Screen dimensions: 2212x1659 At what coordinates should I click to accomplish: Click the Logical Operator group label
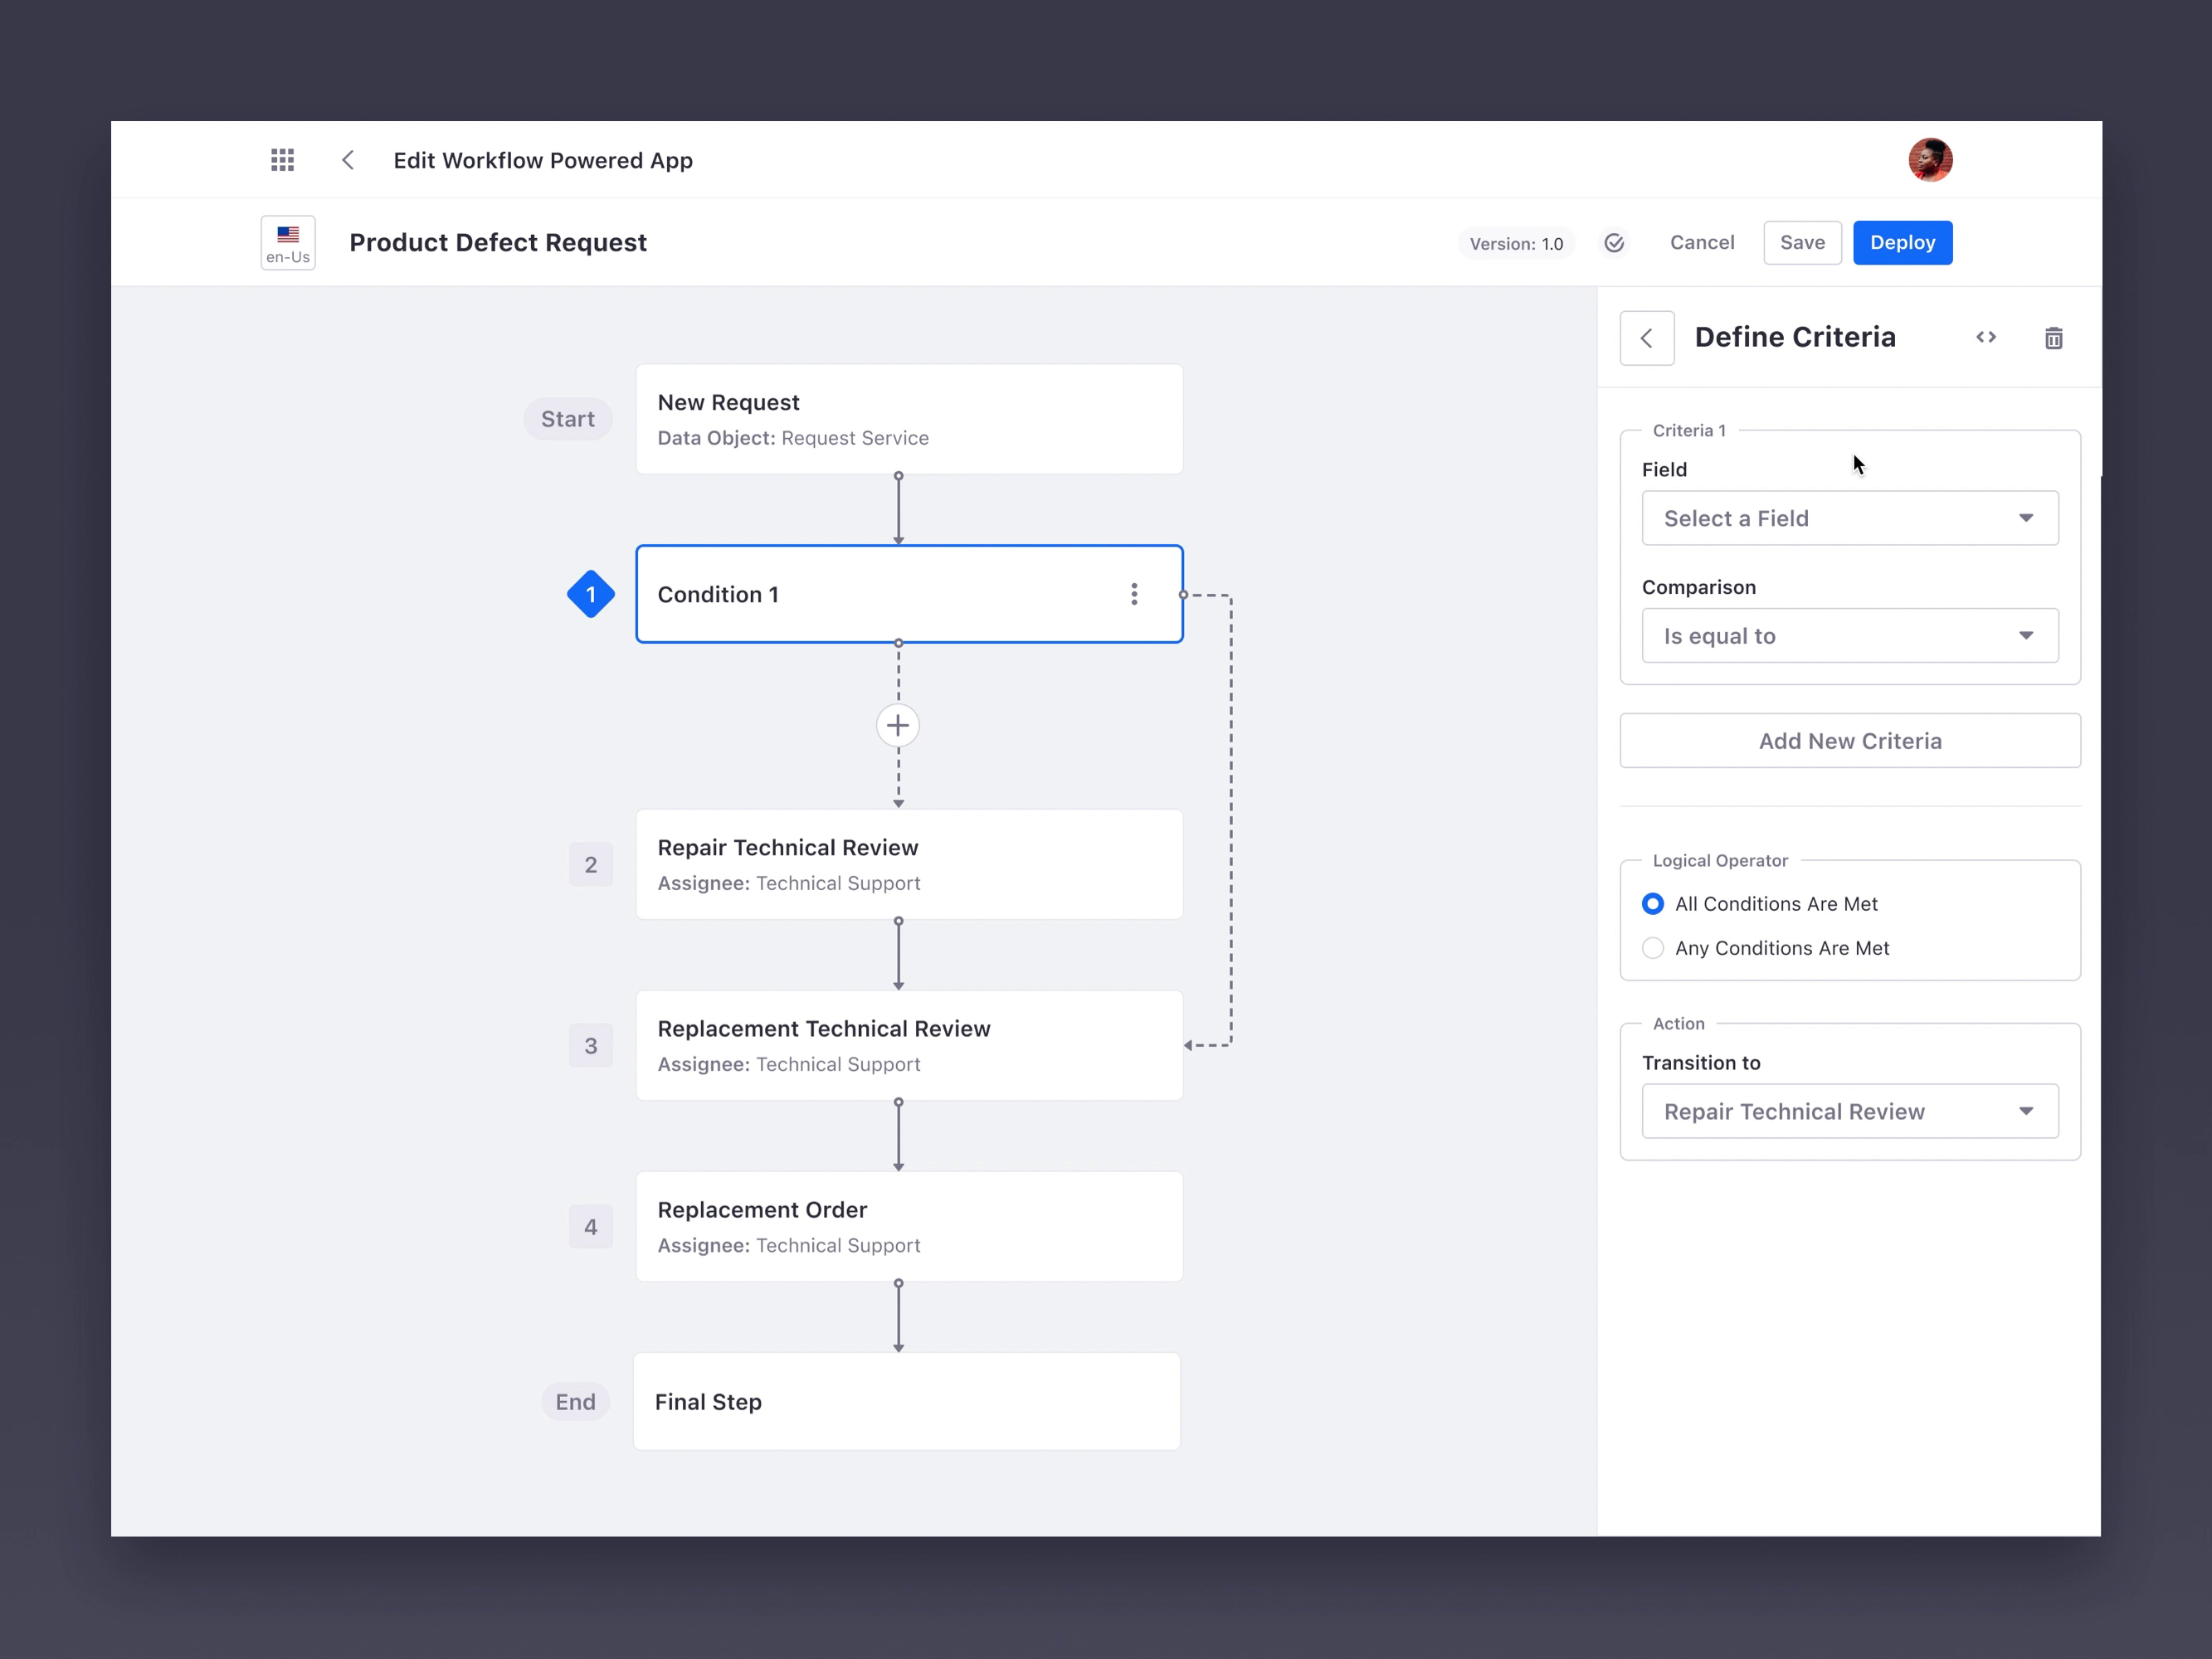(x=1720, y=861)
